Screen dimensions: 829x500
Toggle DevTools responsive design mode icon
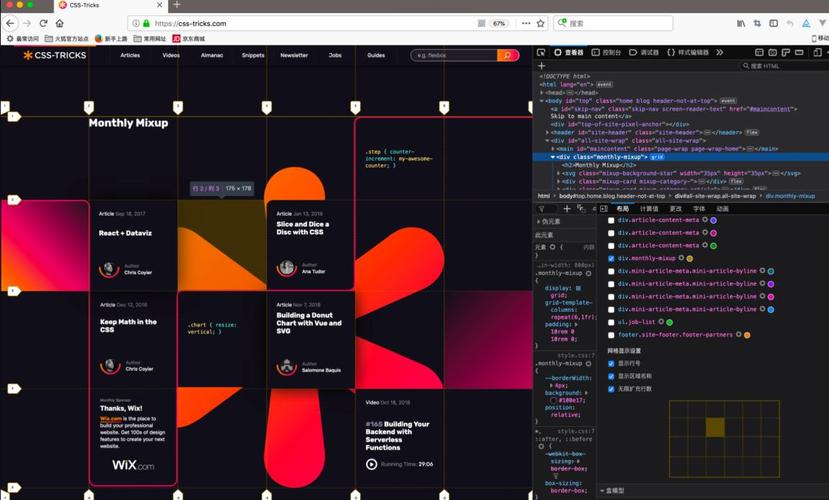817,52
